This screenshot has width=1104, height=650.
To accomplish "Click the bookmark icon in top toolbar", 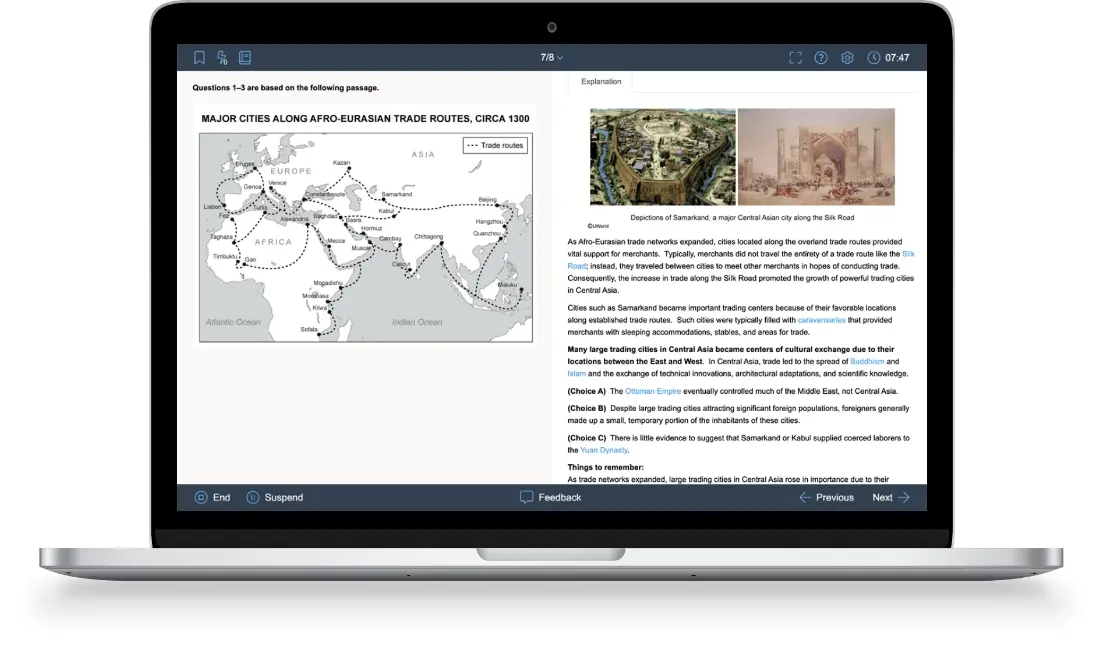I will click(x=199, y=58).
